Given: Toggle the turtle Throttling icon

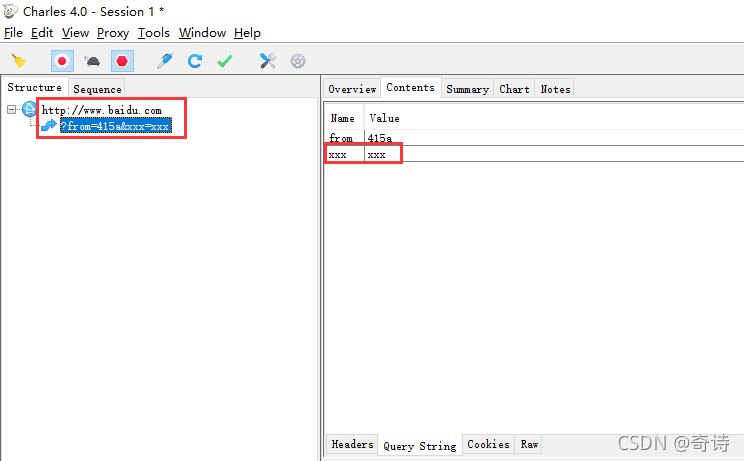Looking at the screenshot, I should tap(92, 61).
